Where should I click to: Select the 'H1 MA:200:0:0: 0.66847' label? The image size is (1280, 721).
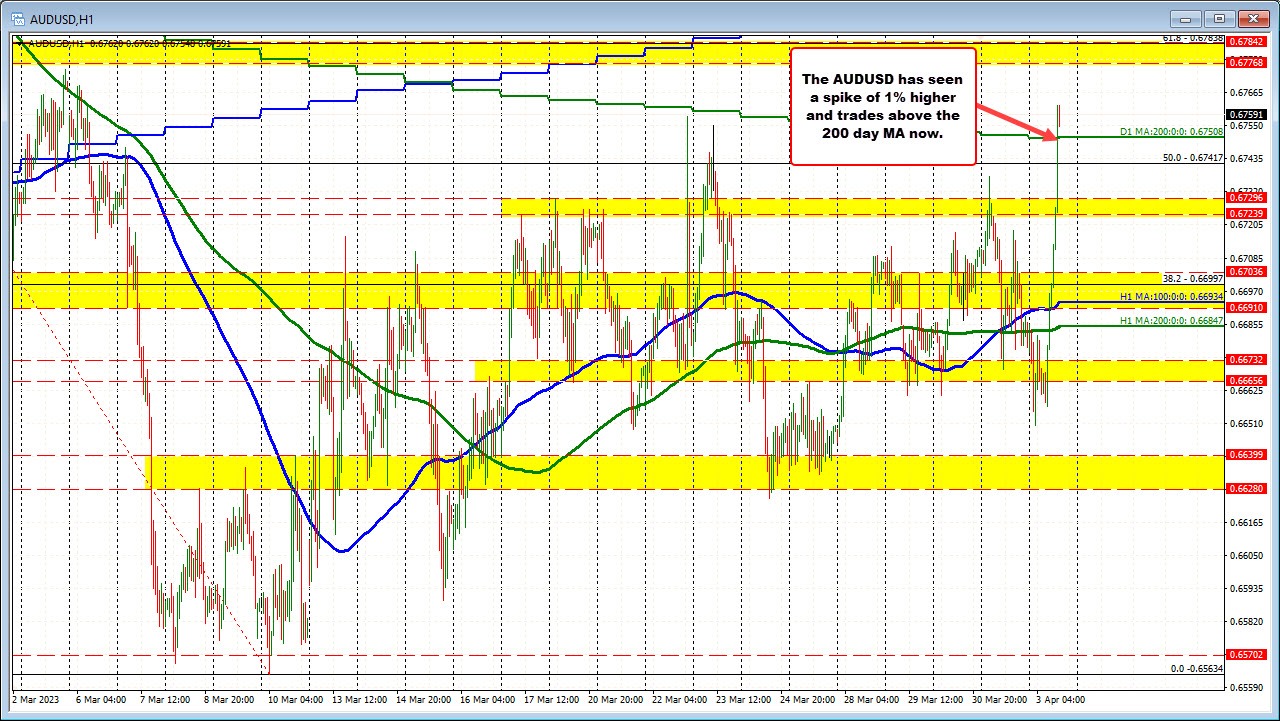click(1170, 321)
